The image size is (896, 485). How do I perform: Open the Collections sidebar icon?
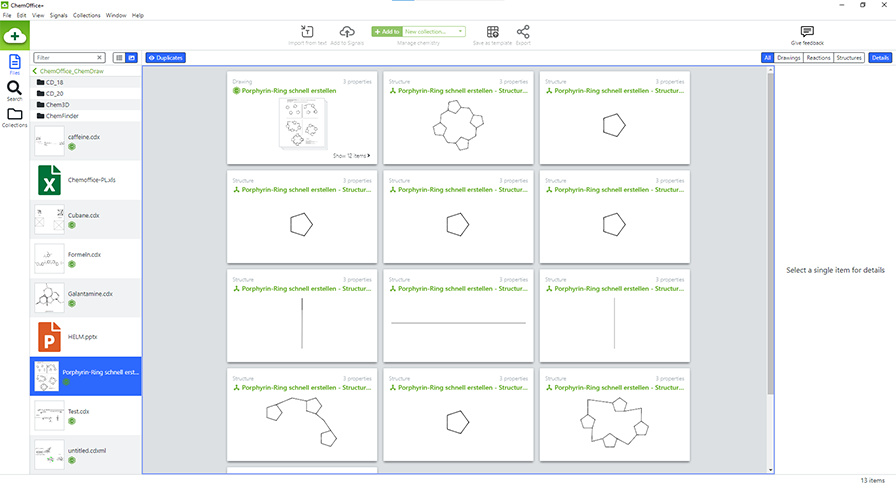pos(14,117)
